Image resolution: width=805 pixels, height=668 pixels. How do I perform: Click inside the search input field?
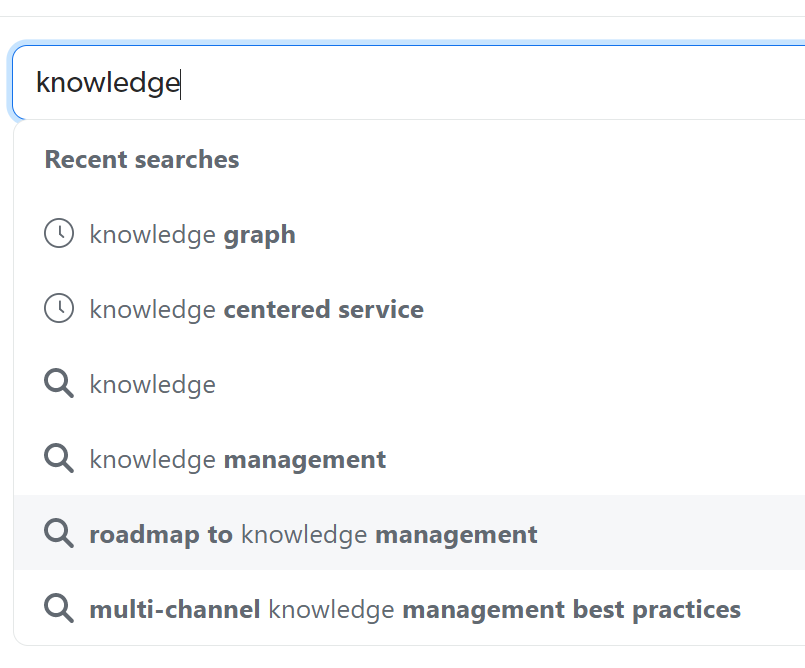point(400,83)
